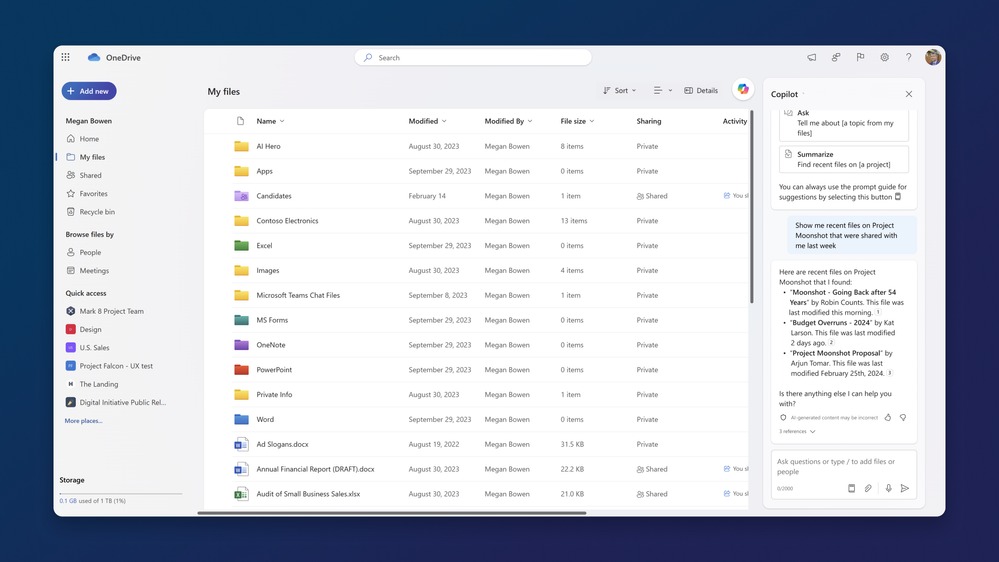The width and height of the screenshot is (999, 562).
Task: Open the prompt guide icon in chat box
Action: 851,488
